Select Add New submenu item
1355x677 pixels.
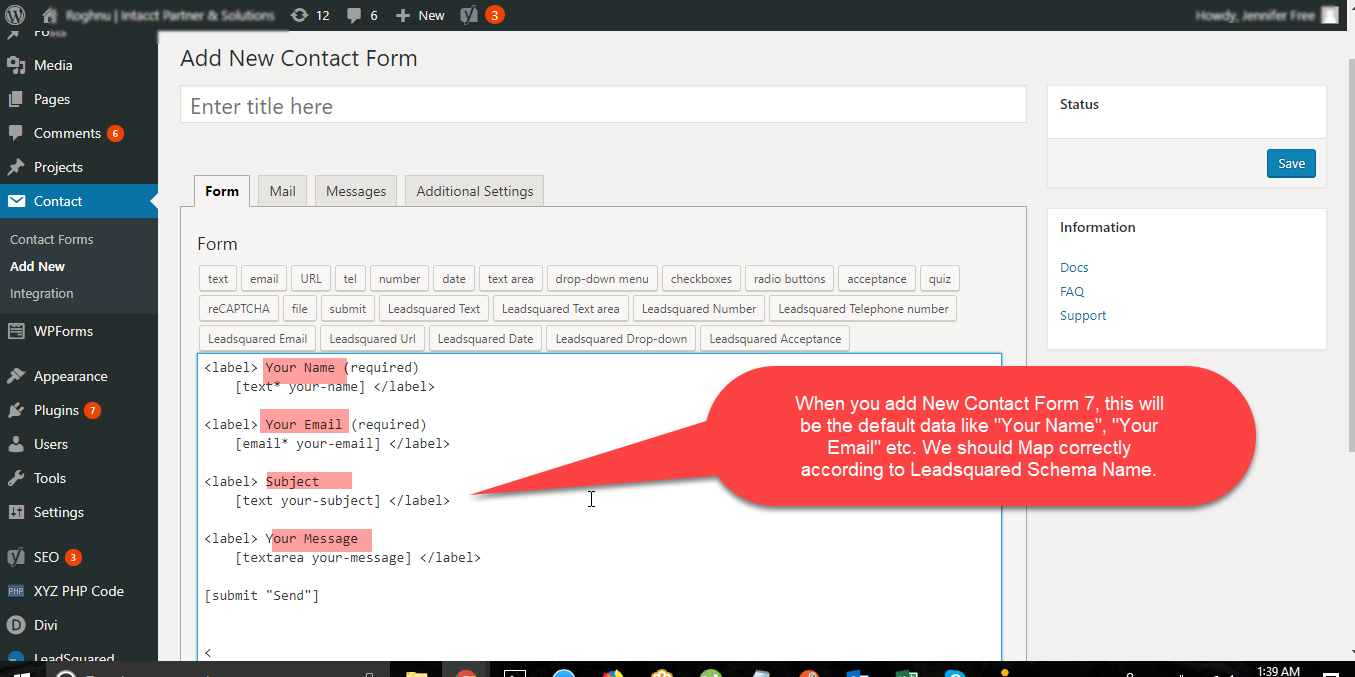tap(38, 267)
